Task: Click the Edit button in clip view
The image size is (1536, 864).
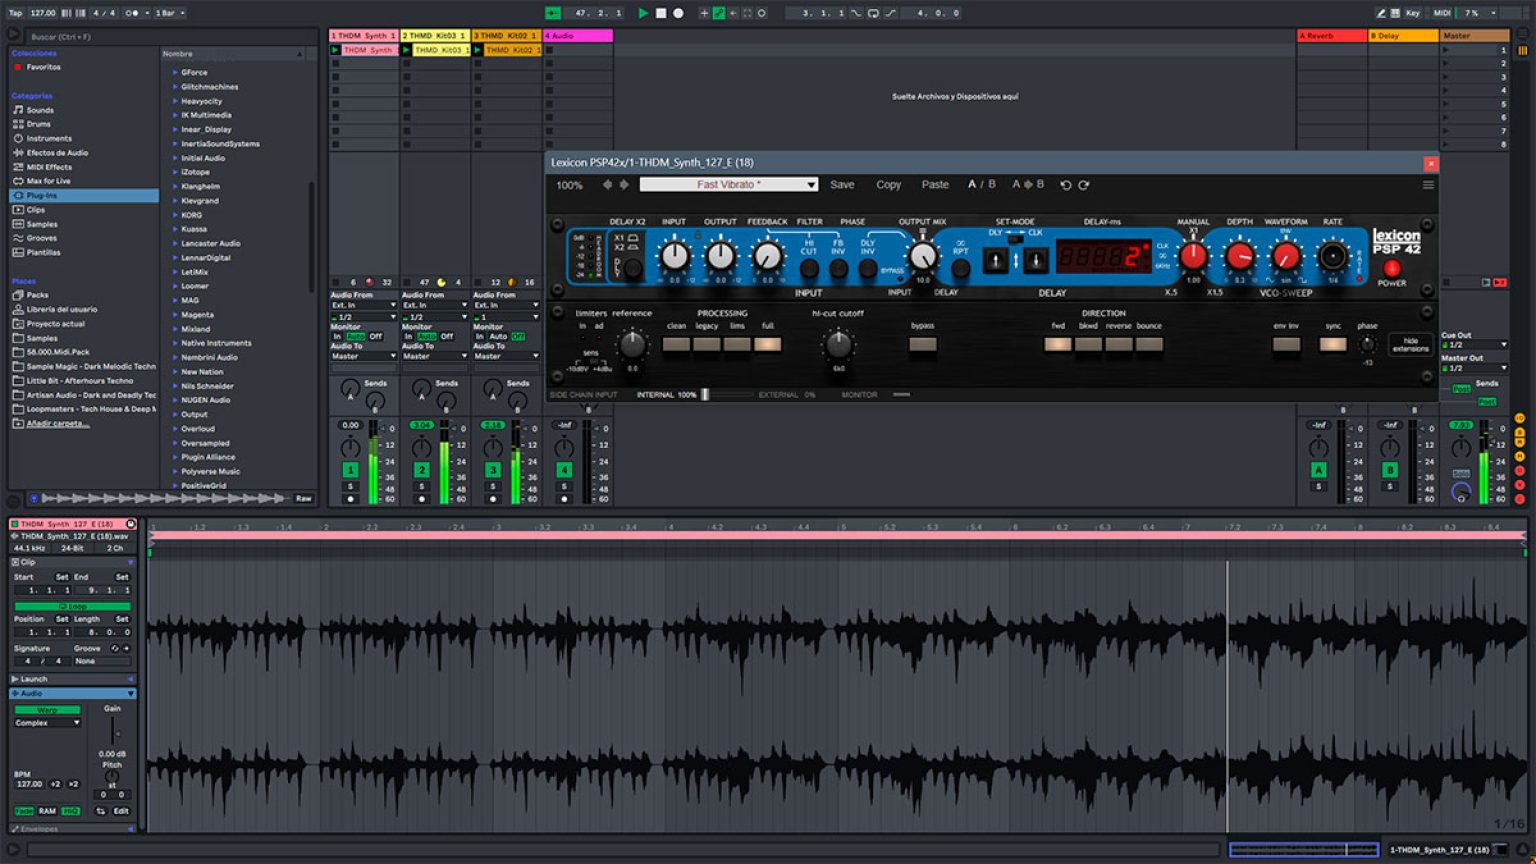Action: [x=121, y=811]
